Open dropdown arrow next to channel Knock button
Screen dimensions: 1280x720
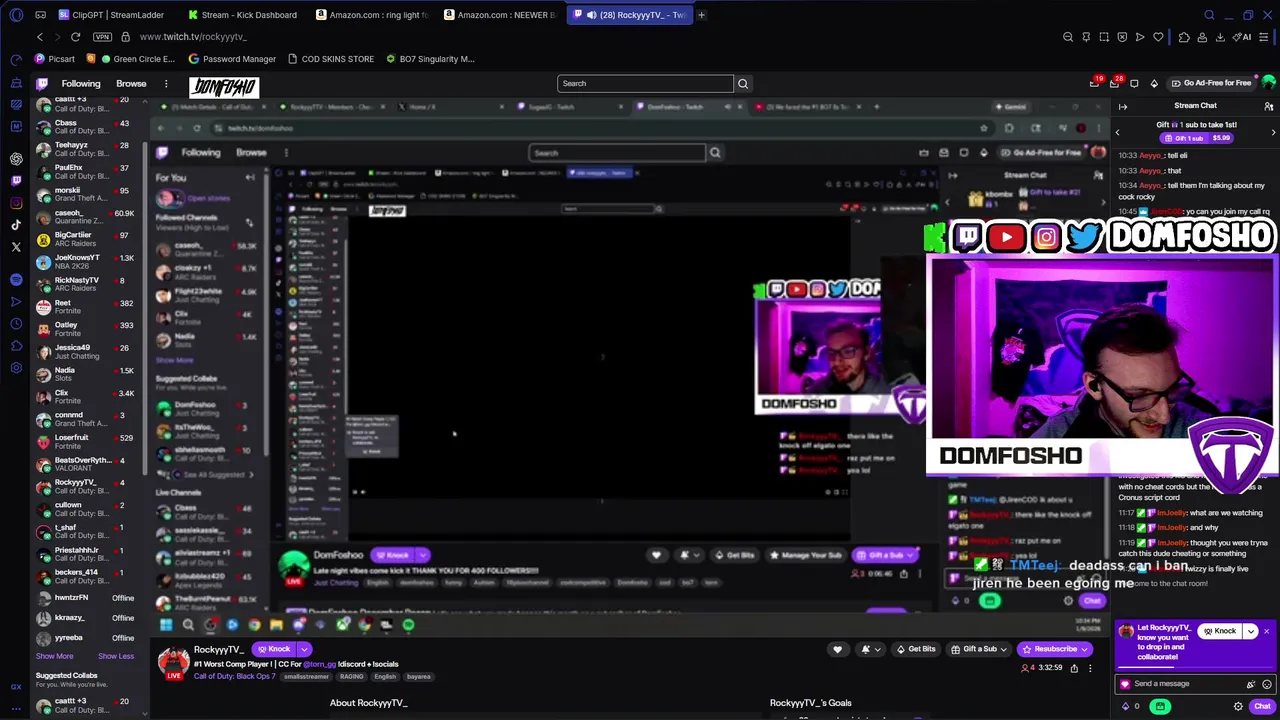pyautogui.click(x=304, y=649)
